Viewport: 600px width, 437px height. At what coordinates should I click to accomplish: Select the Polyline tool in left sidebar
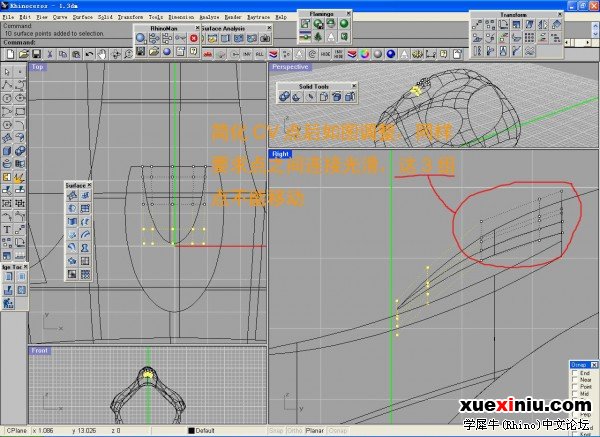click(7, 85)
